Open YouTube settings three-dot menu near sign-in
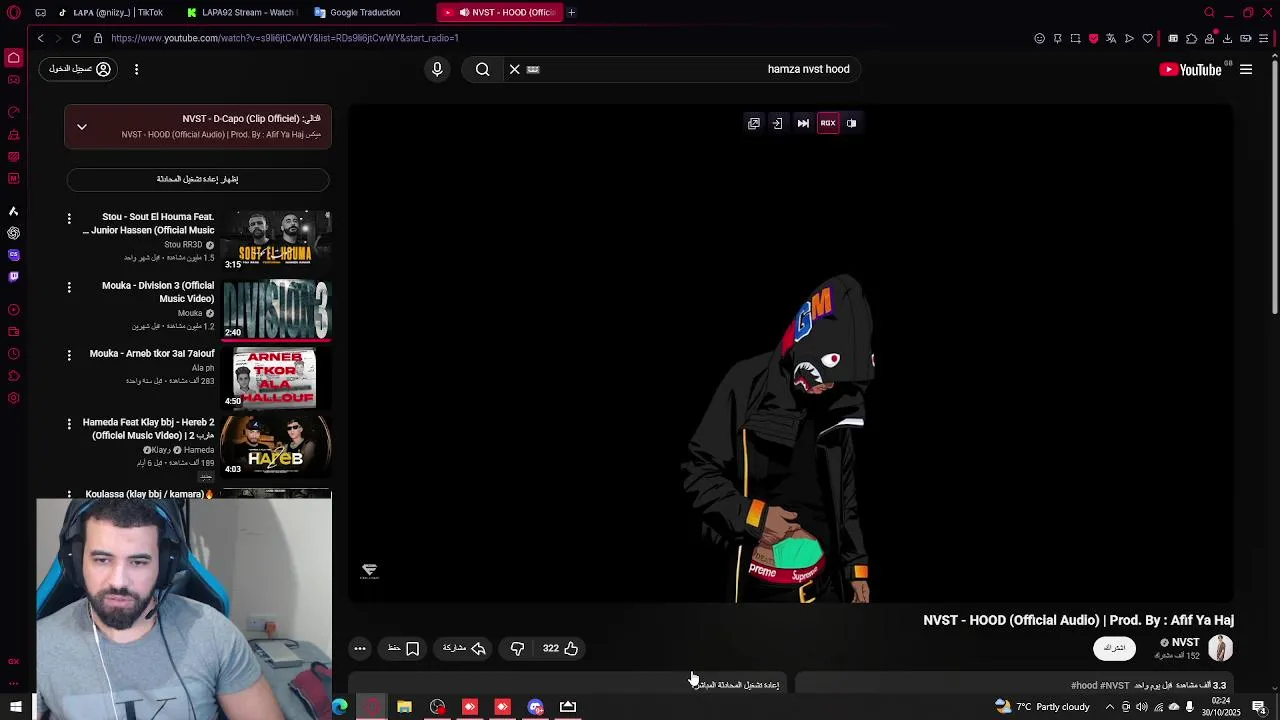The width and height of the screenshot is (1280, 720). tap(136, 69)
